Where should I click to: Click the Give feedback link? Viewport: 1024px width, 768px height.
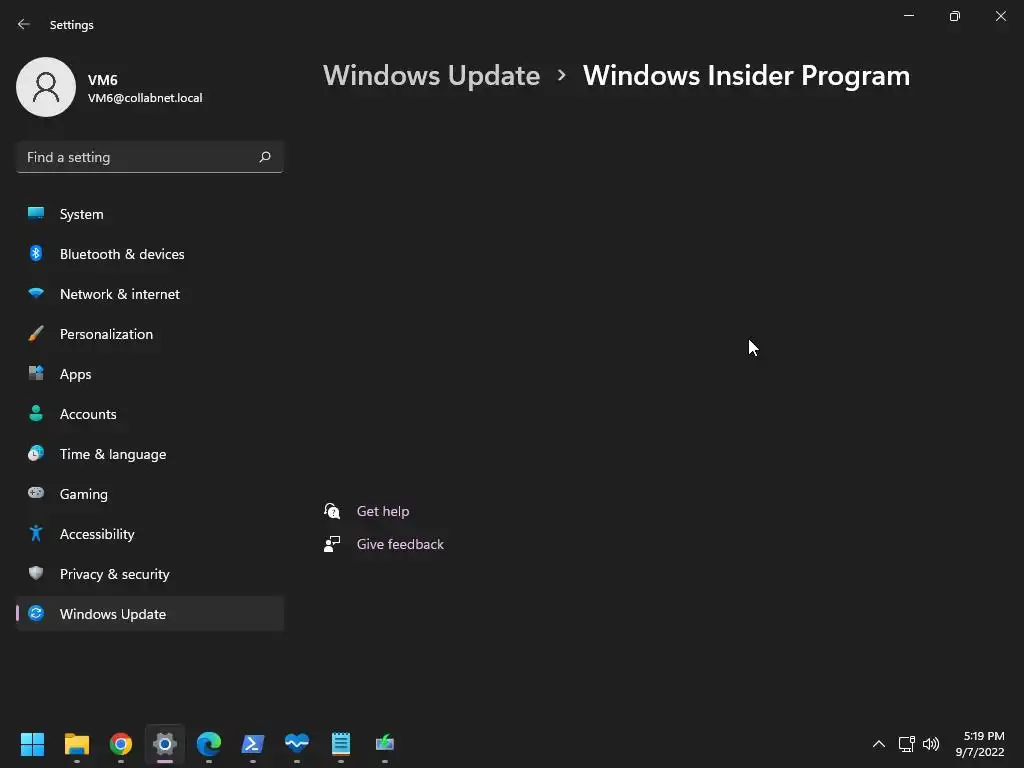pyautogui.click(x=400, y=544)
